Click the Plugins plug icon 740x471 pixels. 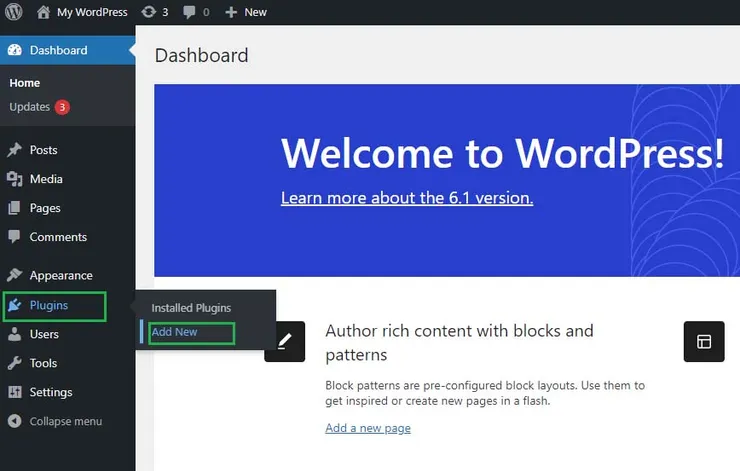[x=15, y=305]
